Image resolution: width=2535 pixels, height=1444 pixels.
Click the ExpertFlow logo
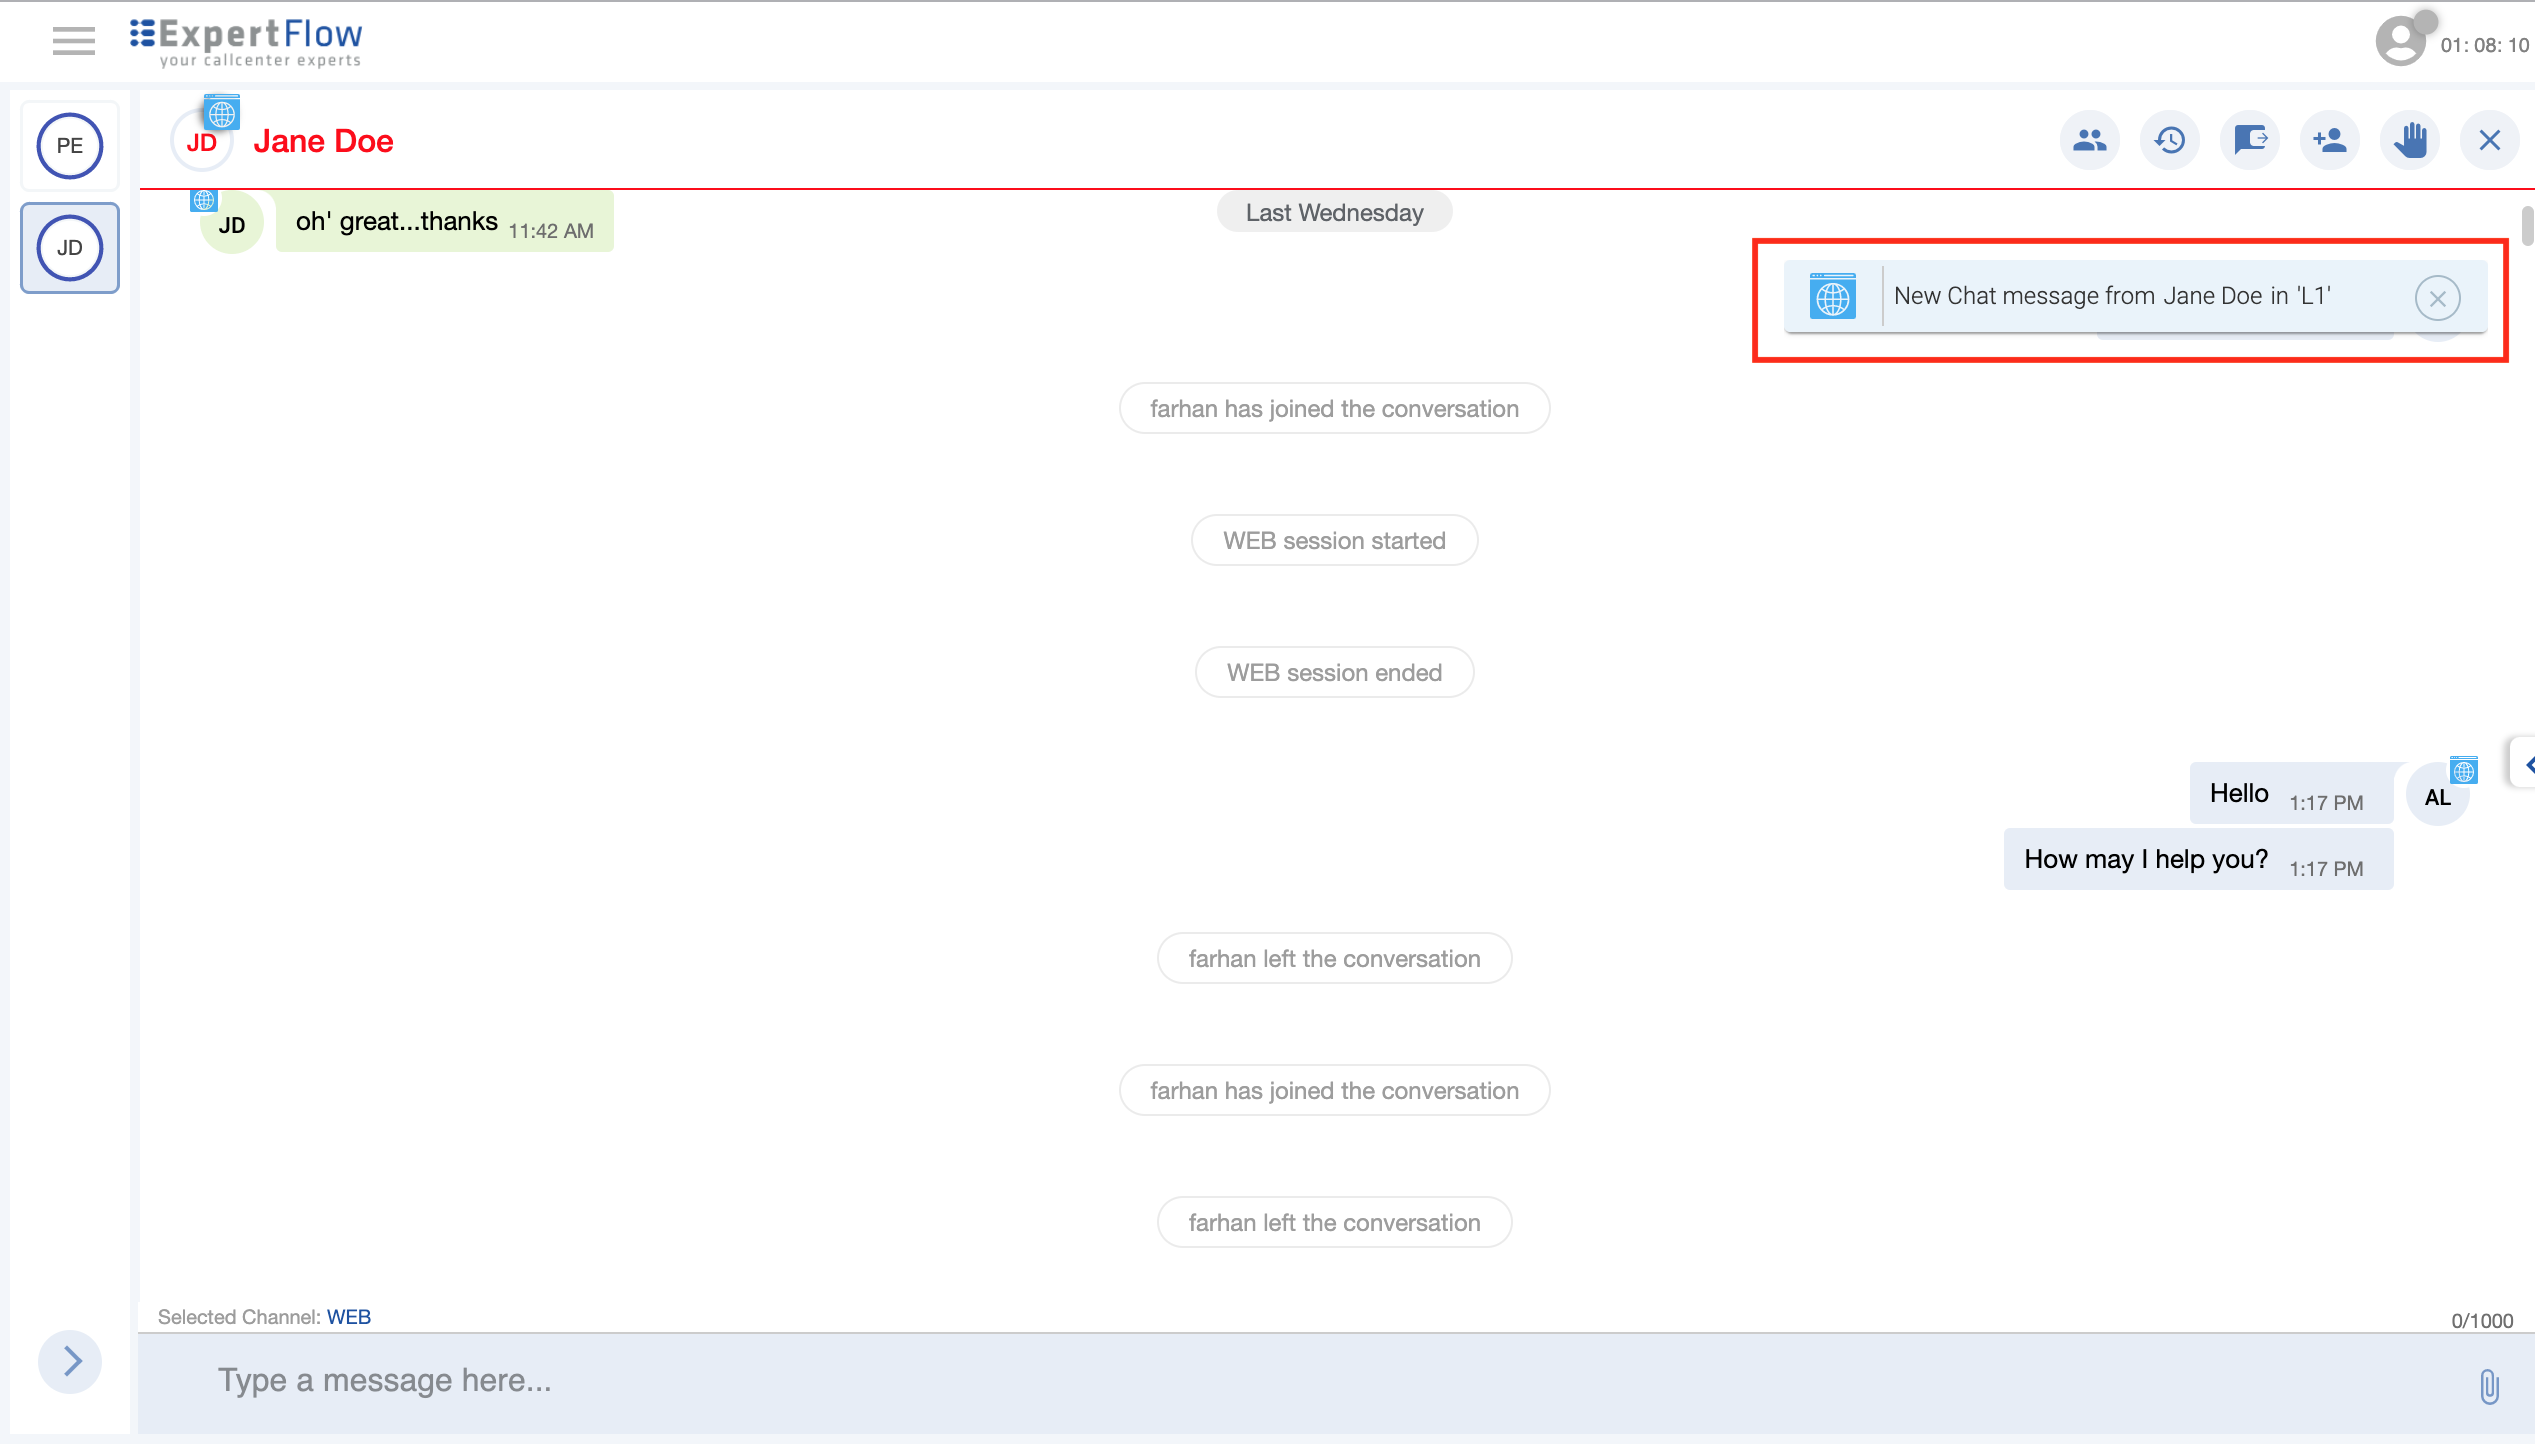(x=247, y=42)
